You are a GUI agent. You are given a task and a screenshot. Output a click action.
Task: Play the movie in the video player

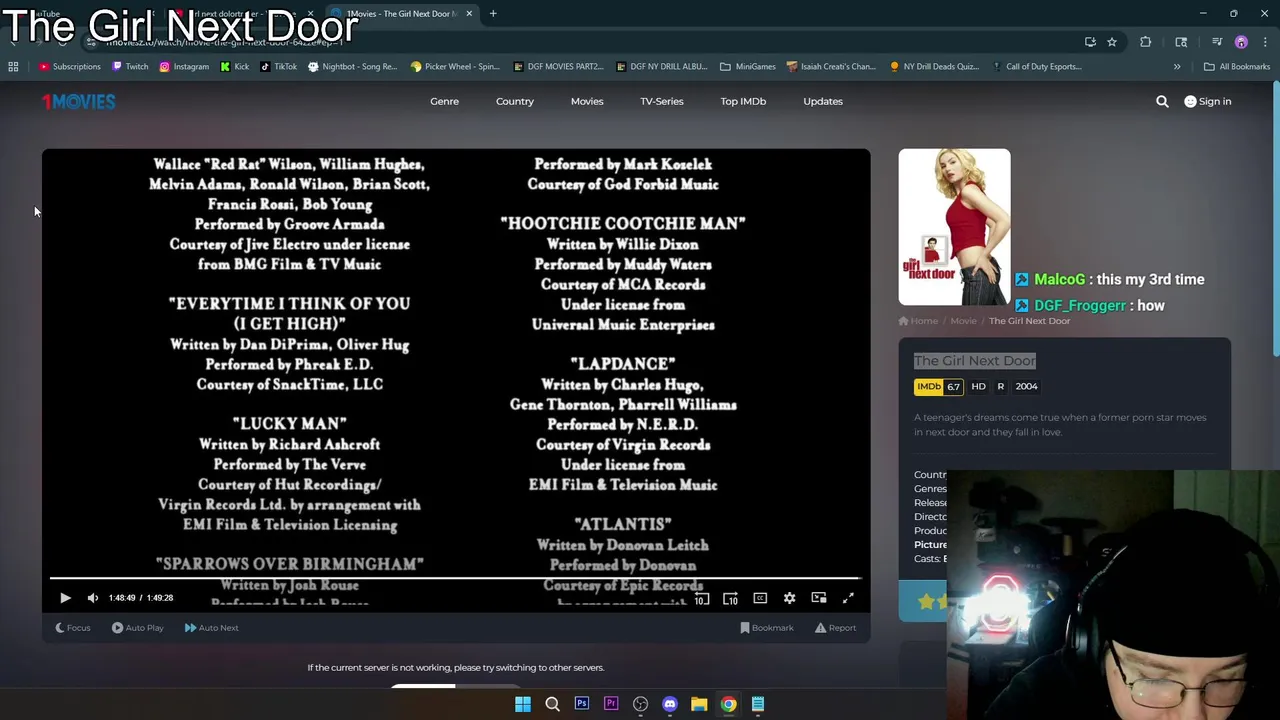click(65, 598)
